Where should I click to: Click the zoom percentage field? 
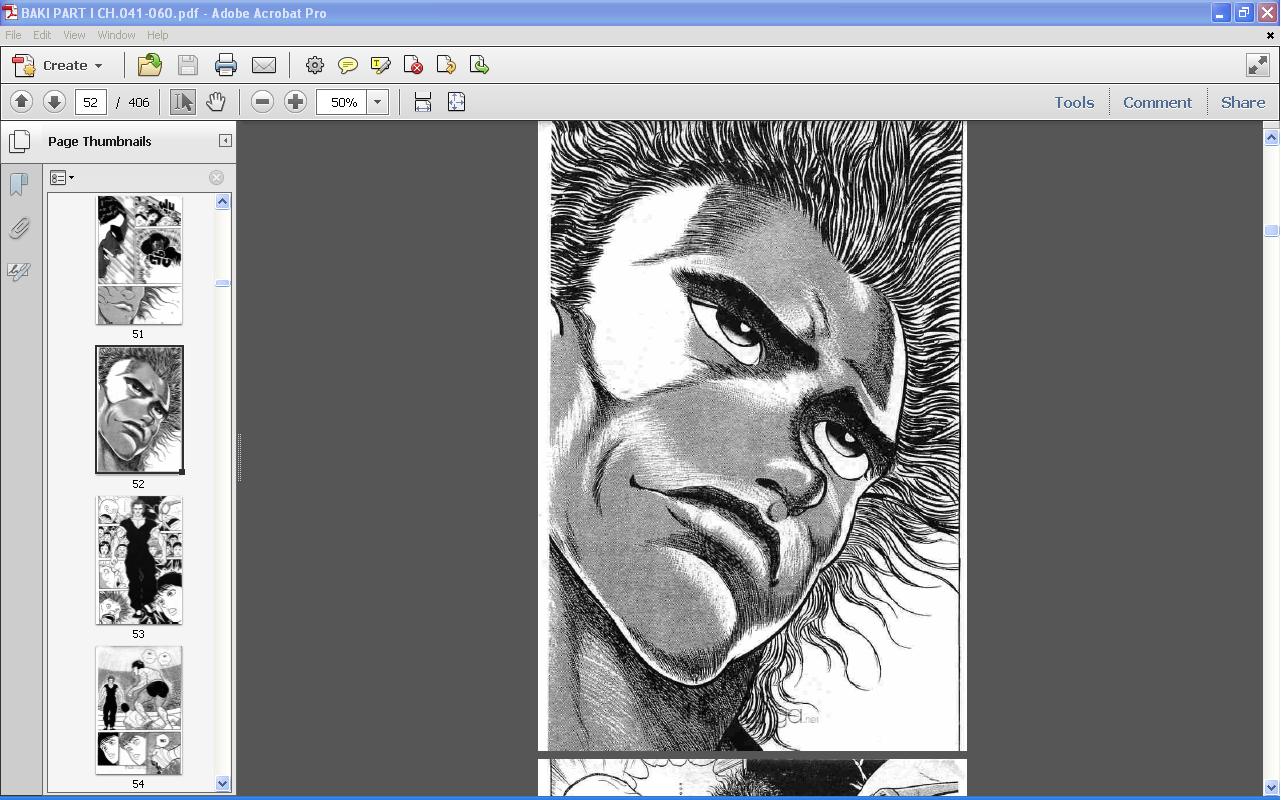(x=343, y=102)
